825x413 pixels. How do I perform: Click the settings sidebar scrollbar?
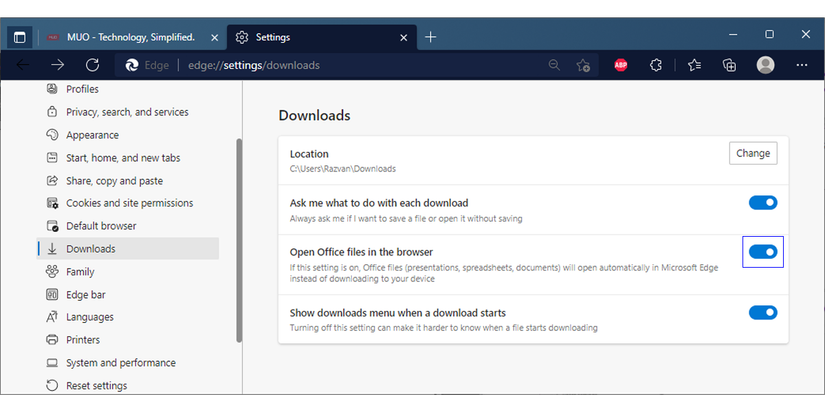239,240
